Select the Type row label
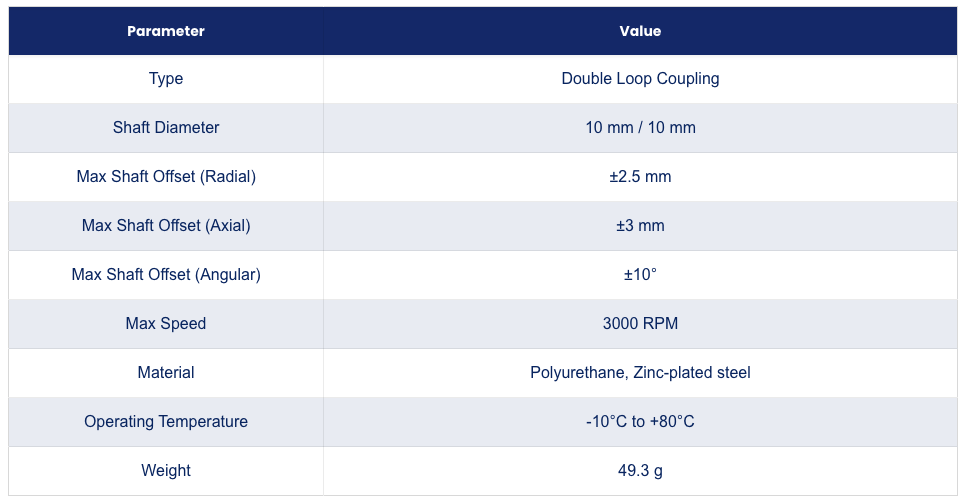Image resolution: width=963 pixels, height=501 pixels. click(x=166, y=79)
